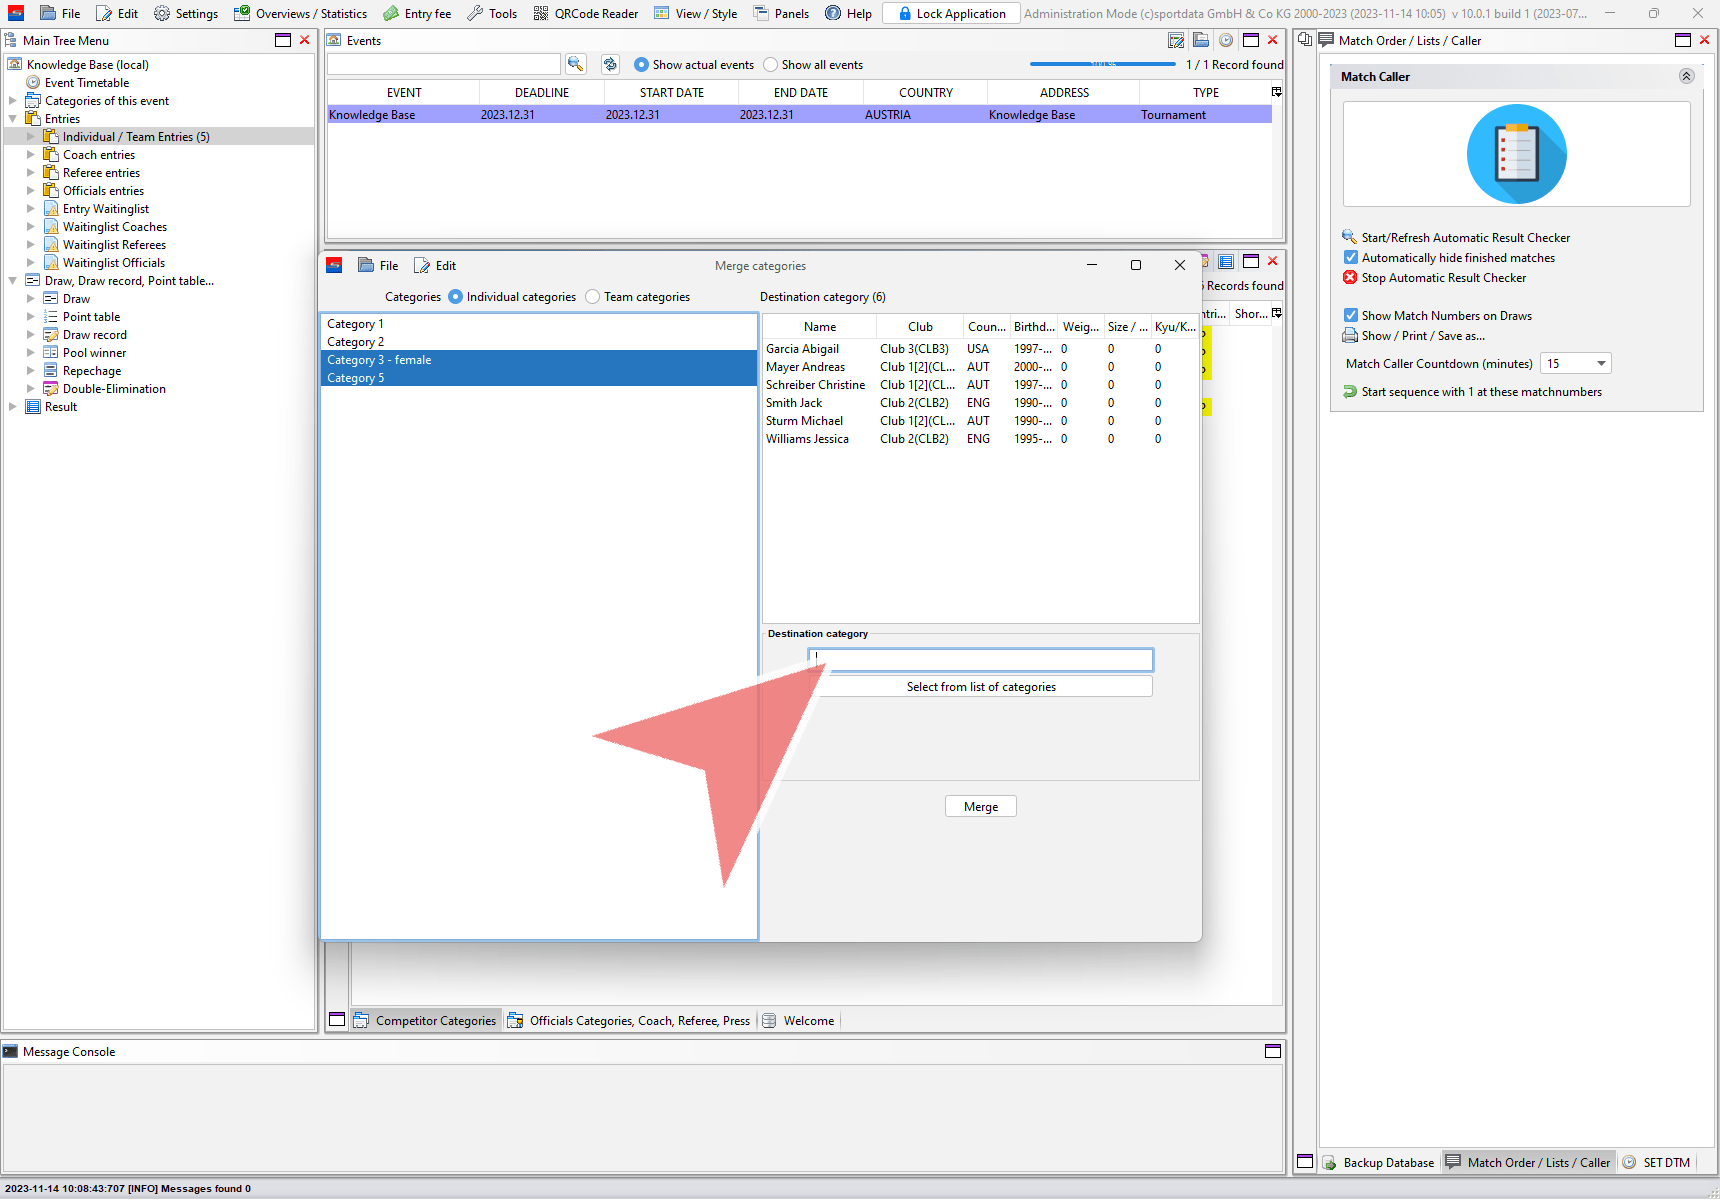Image resolution: width=1720 pixels, height=1200 pixels.
Task: Uncheck Automatically hide finished matches
Action: tap(1351, 258)
